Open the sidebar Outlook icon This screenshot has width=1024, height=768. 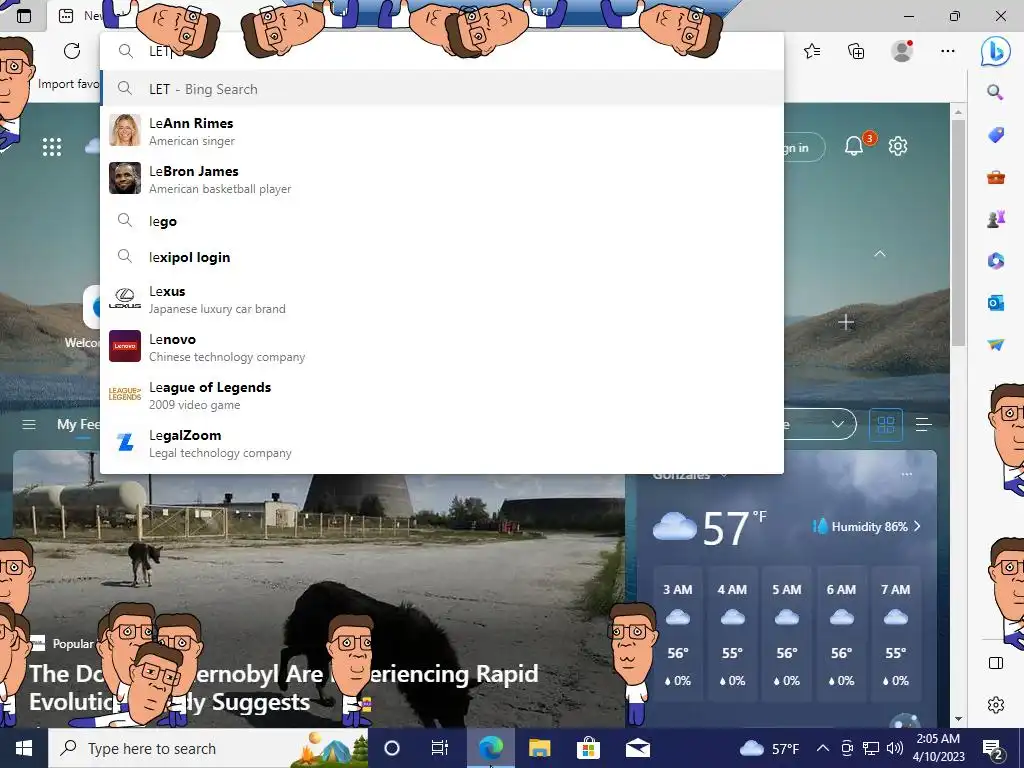coord(995,302)
